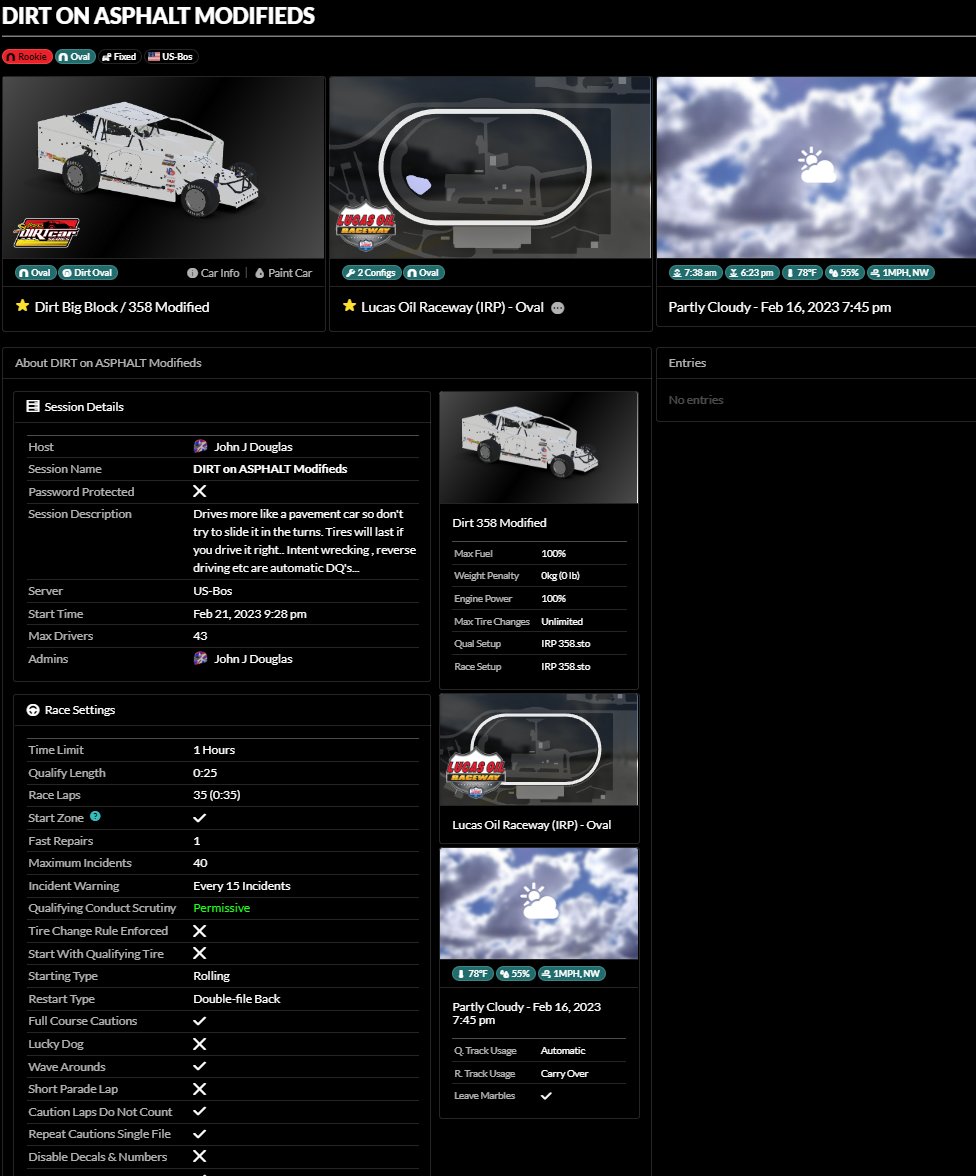Click Short Parade Lap X mark
976x1176 pixels.
[200, 1089]
